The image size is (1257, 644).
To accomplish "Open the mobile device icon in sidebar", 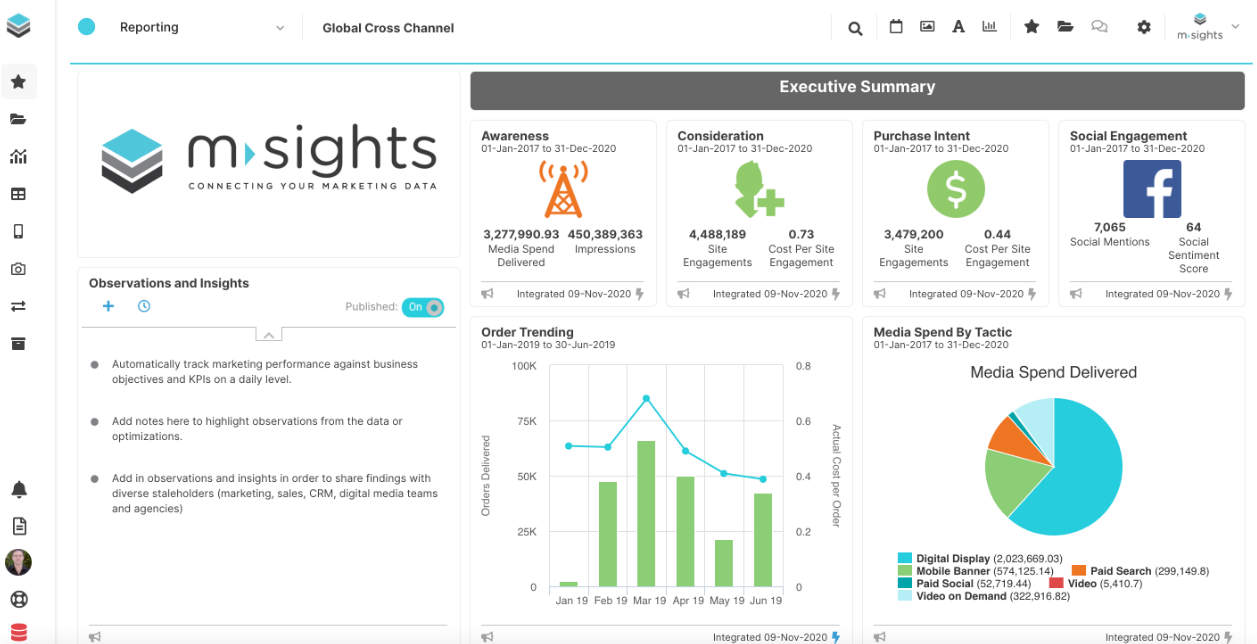I will click(18, 232).
